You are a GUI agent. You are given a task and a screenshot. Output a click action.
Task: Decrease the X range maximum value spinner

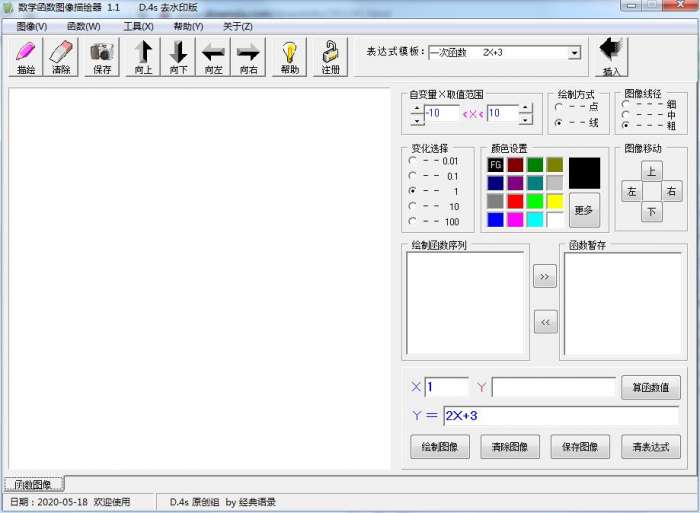(525, 120)
